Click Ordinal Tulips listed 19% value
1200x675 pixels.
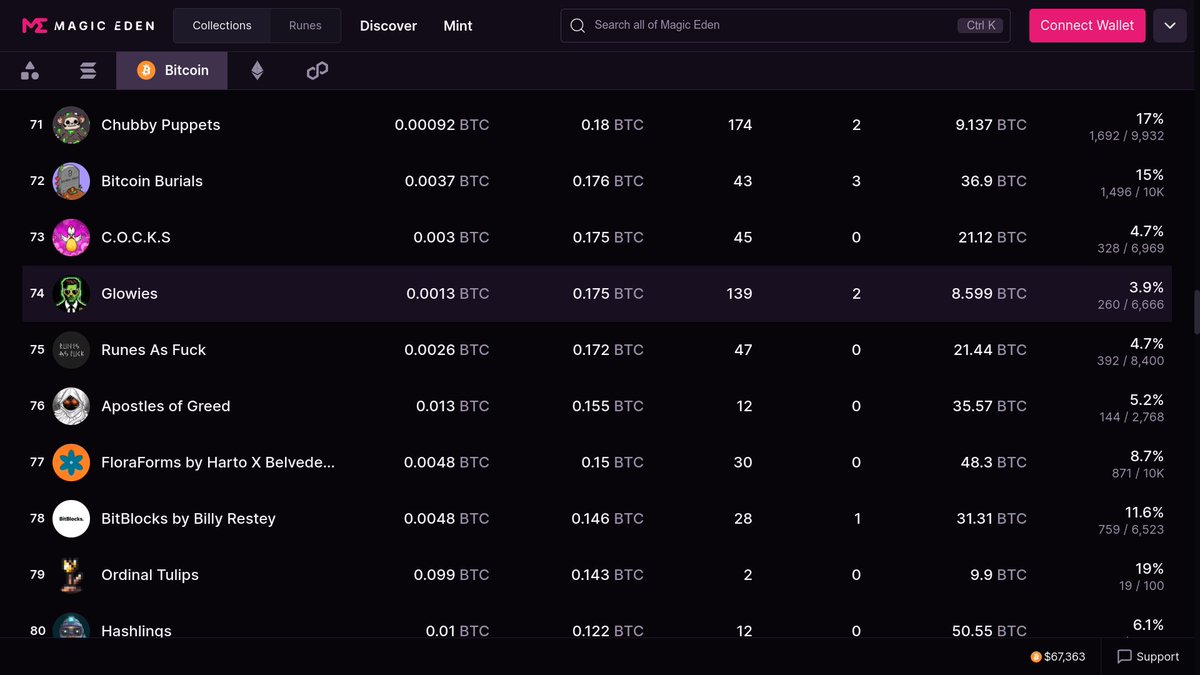1150,568
